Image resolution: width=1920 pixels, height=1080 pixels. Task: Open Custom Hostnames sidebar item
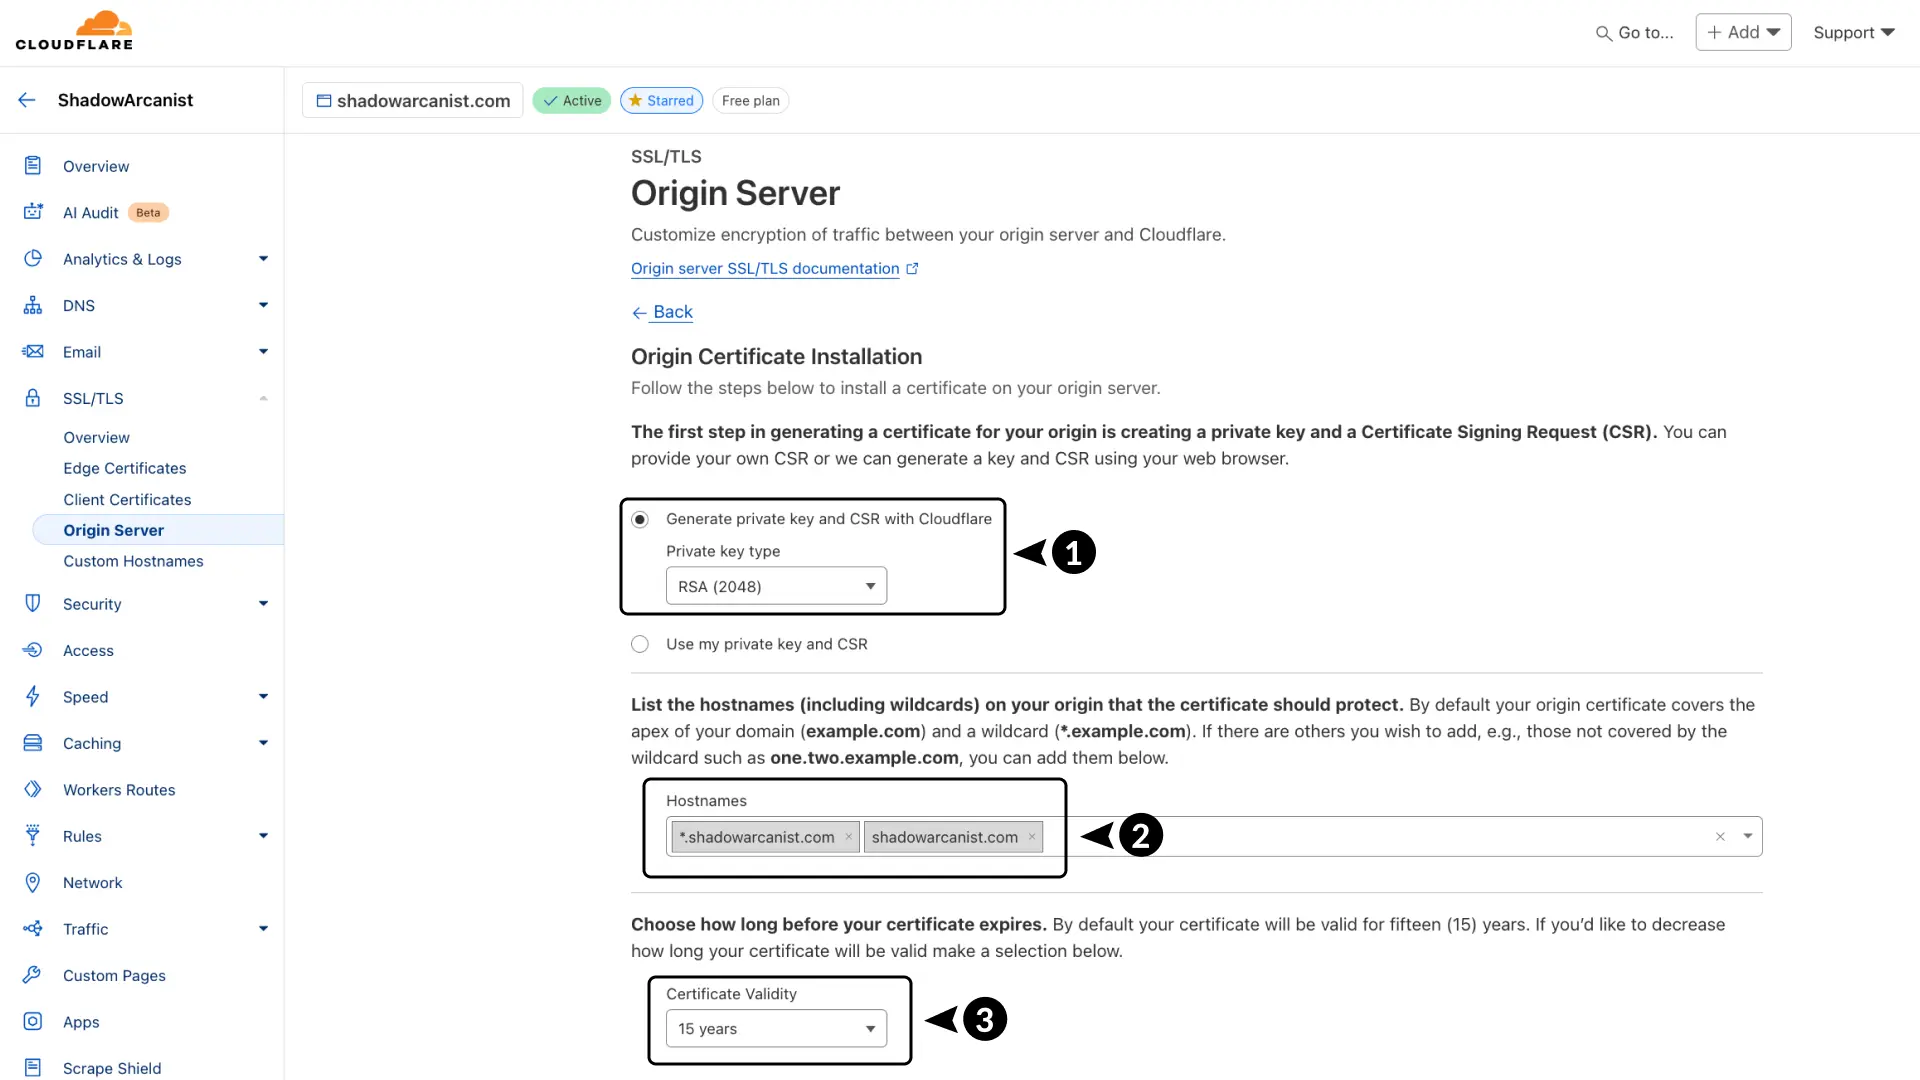tap(133, 561)
